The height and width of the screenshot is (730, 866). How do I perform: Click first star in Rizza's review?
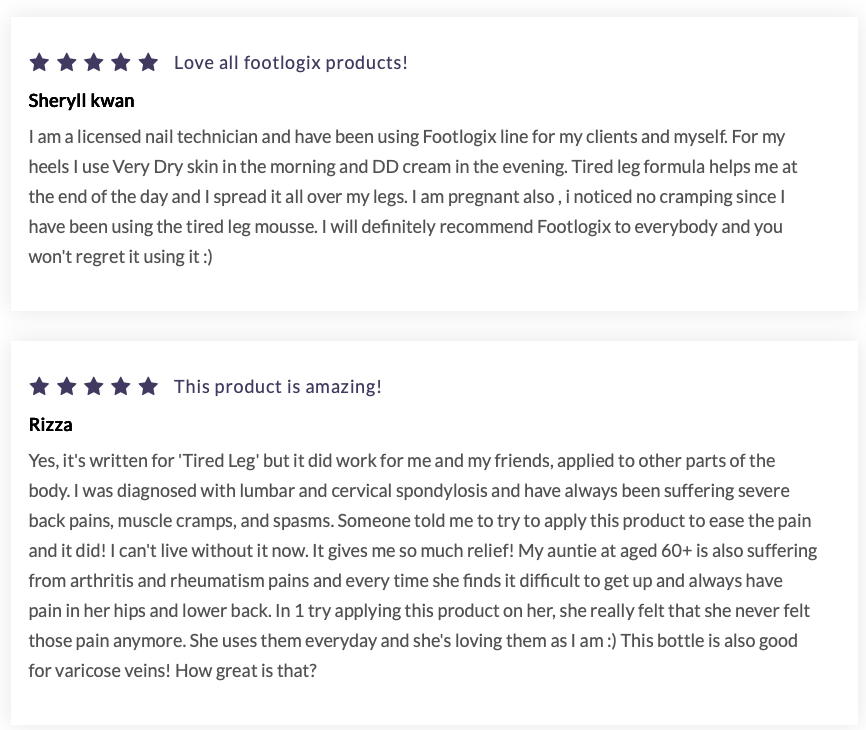coord(39,386)
